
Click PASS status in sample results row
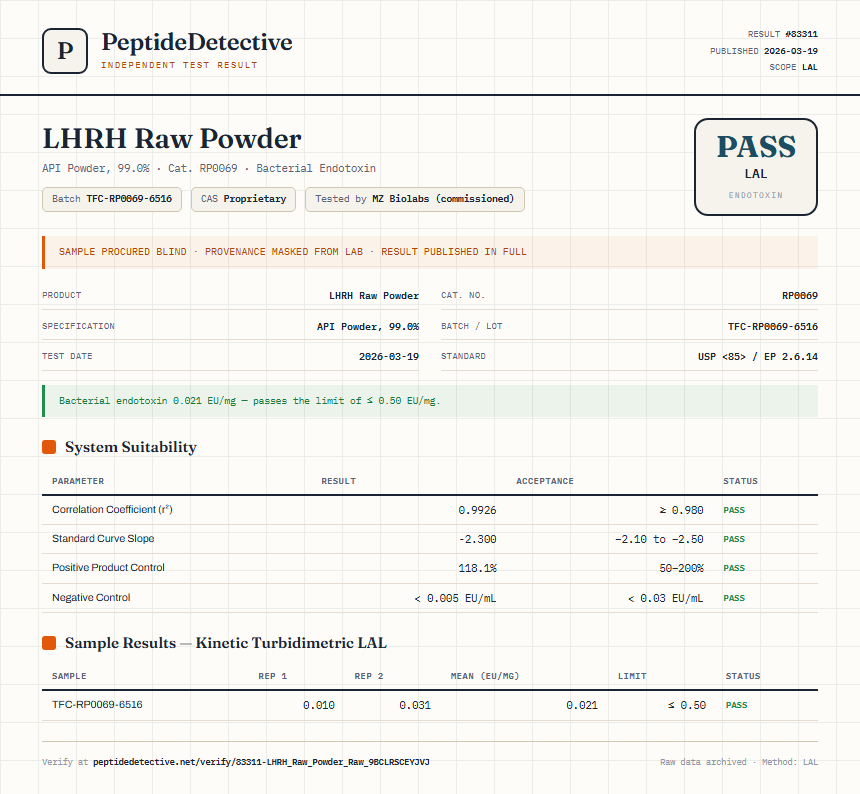click(x=737, y=705)
